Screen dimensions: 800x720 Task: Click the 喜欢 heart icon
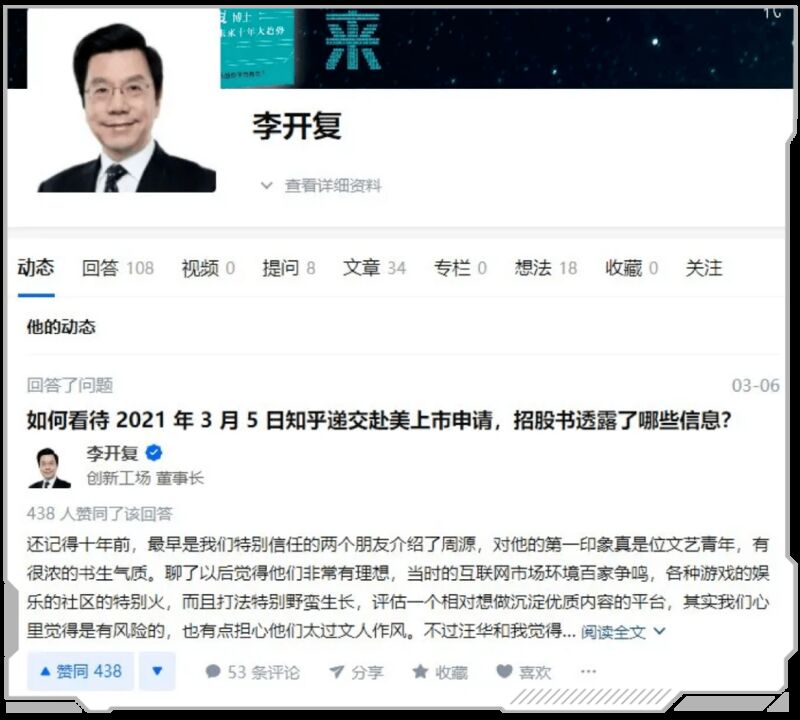pos(504,672)
